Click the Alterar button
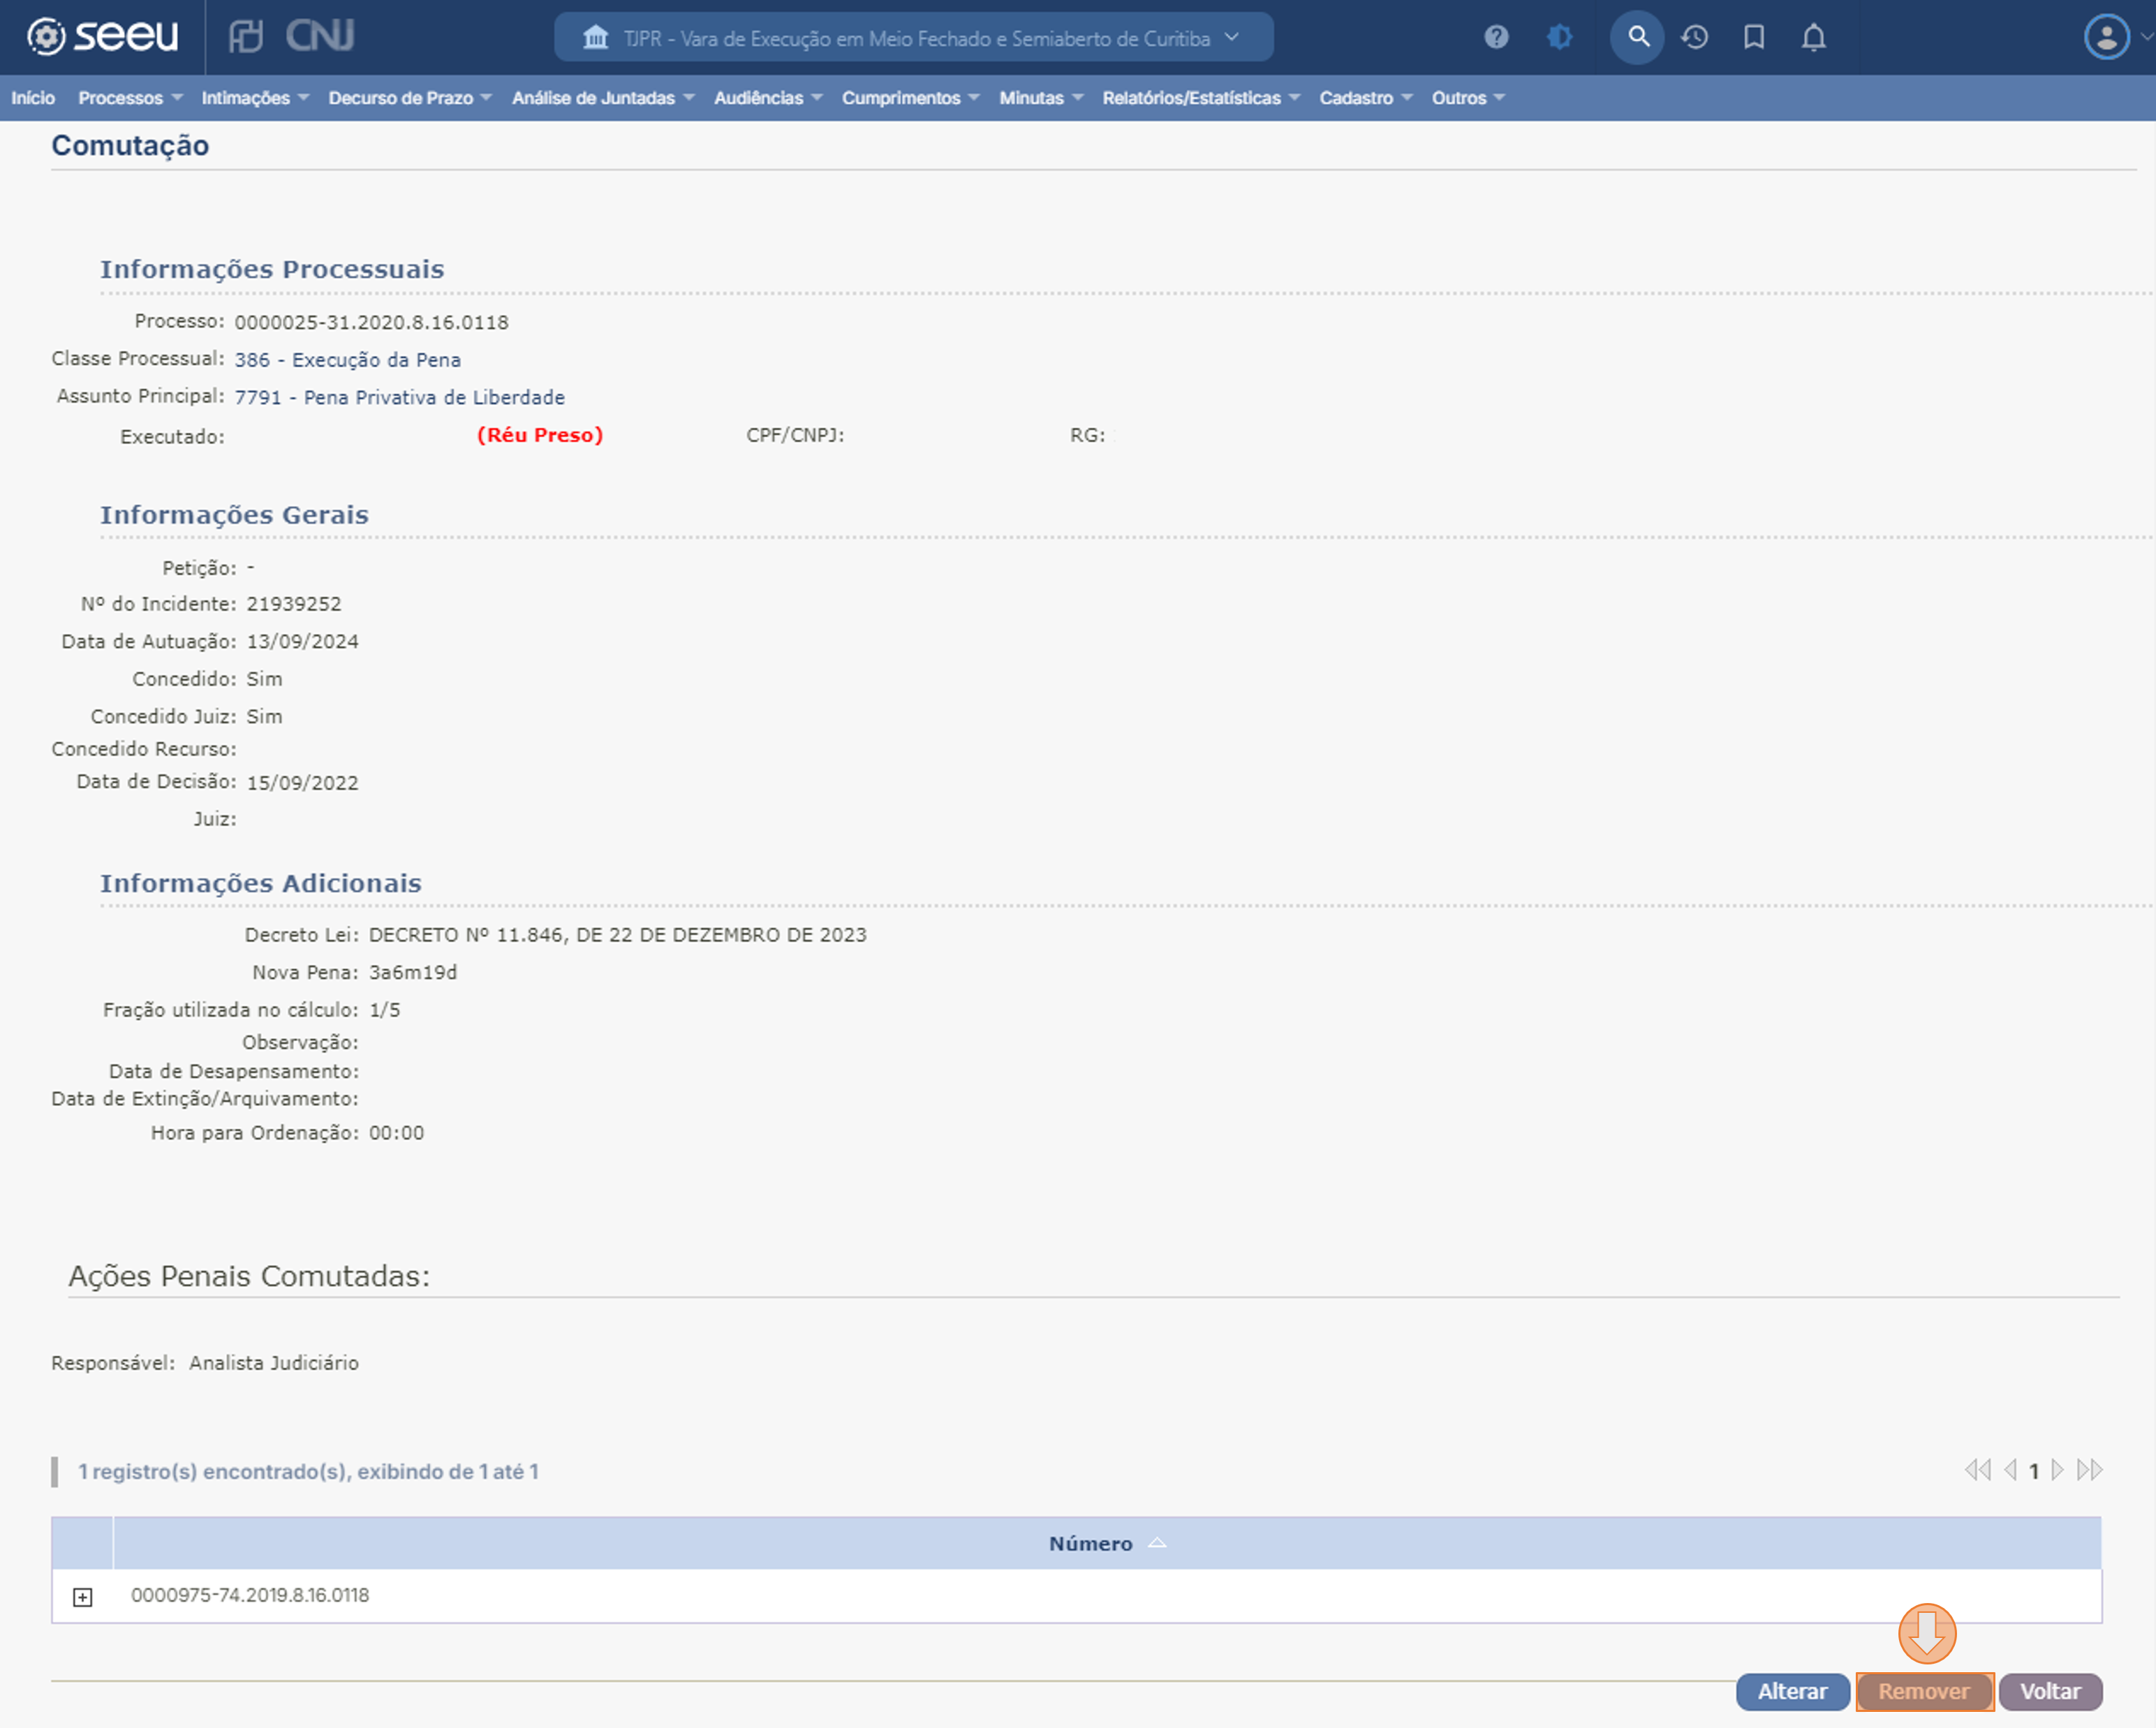Image resolution: width=2156 pixels, height=1728 pixels. coord(1792,1691)
